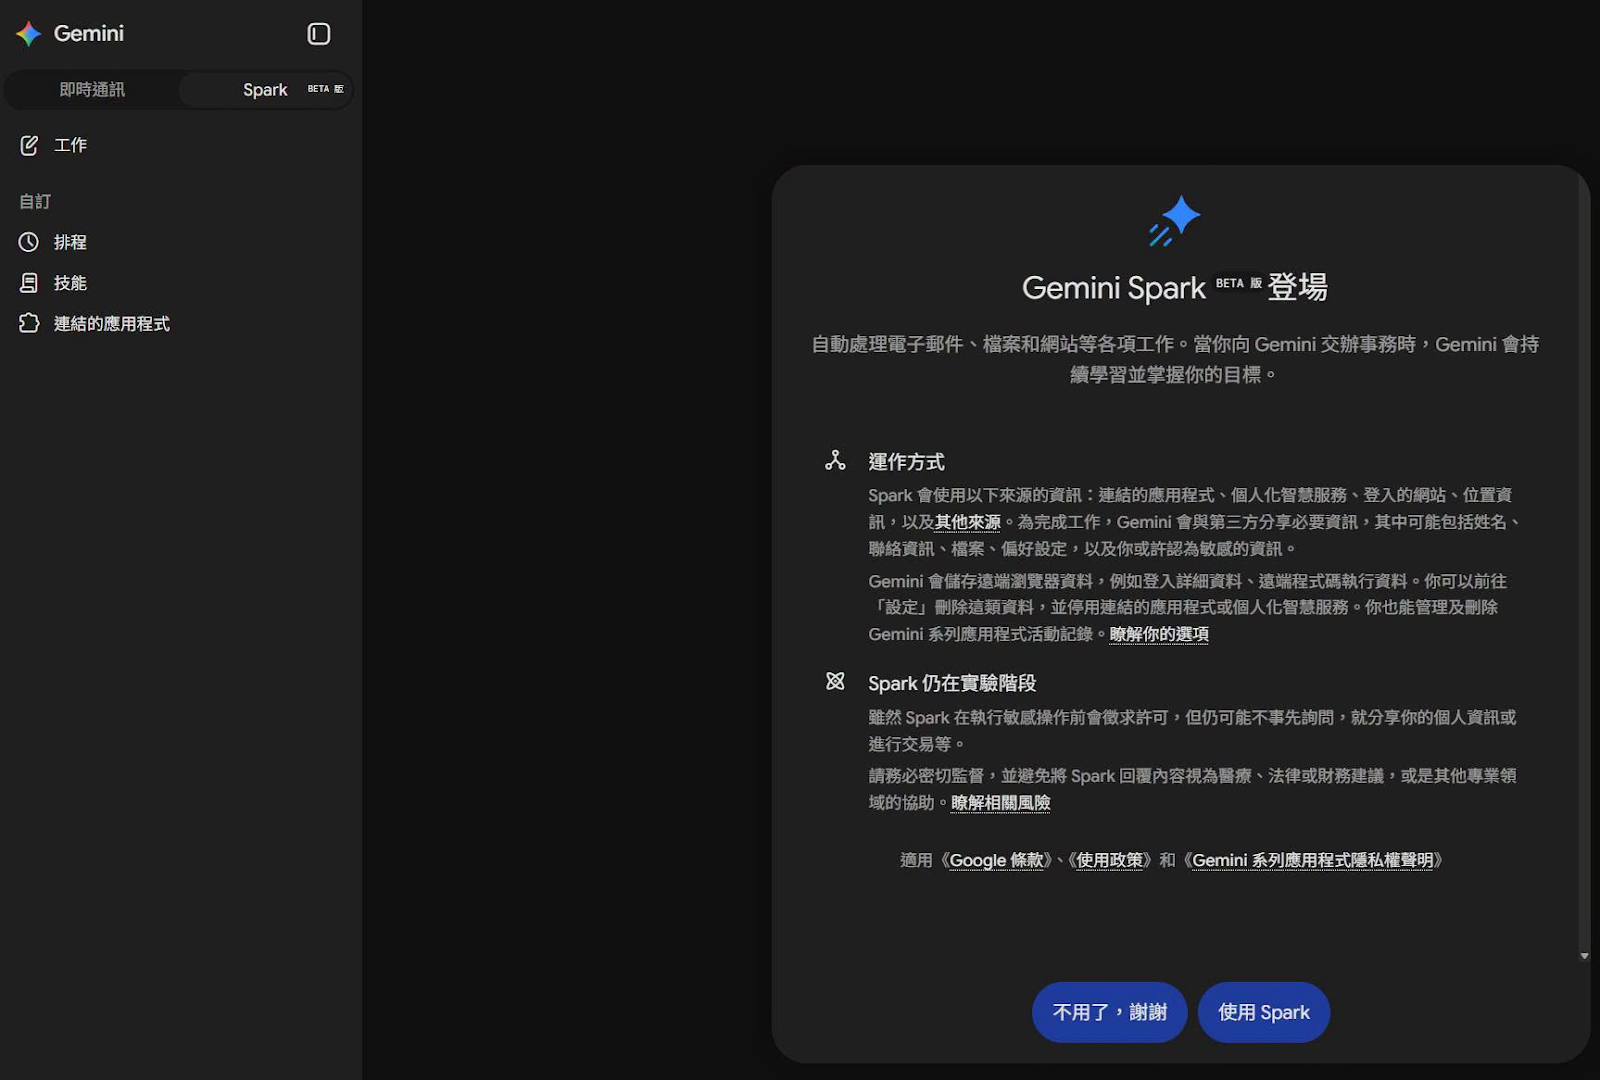The image size is (1600, 1080).
Task: Open the Gemini 系列應用程式隱私權聲明 link
Action: tap(1313, 861)
